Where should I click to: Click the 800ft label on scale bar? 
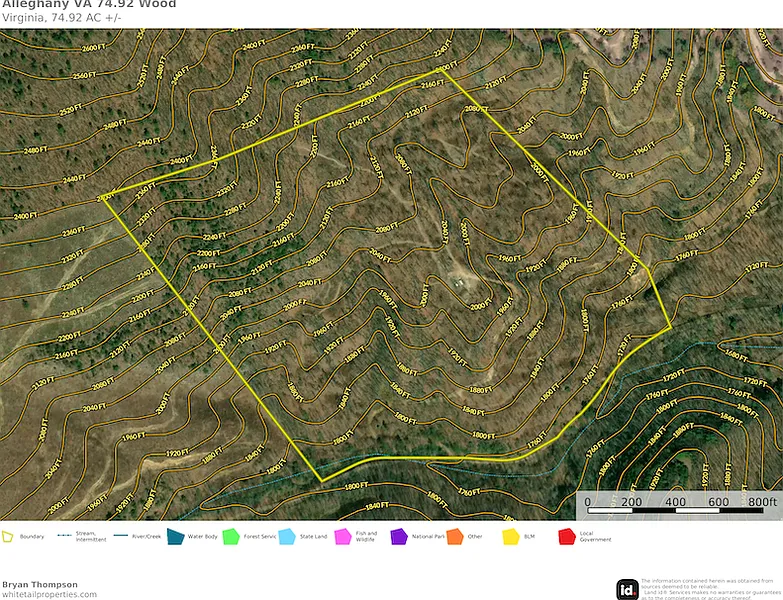763,502
